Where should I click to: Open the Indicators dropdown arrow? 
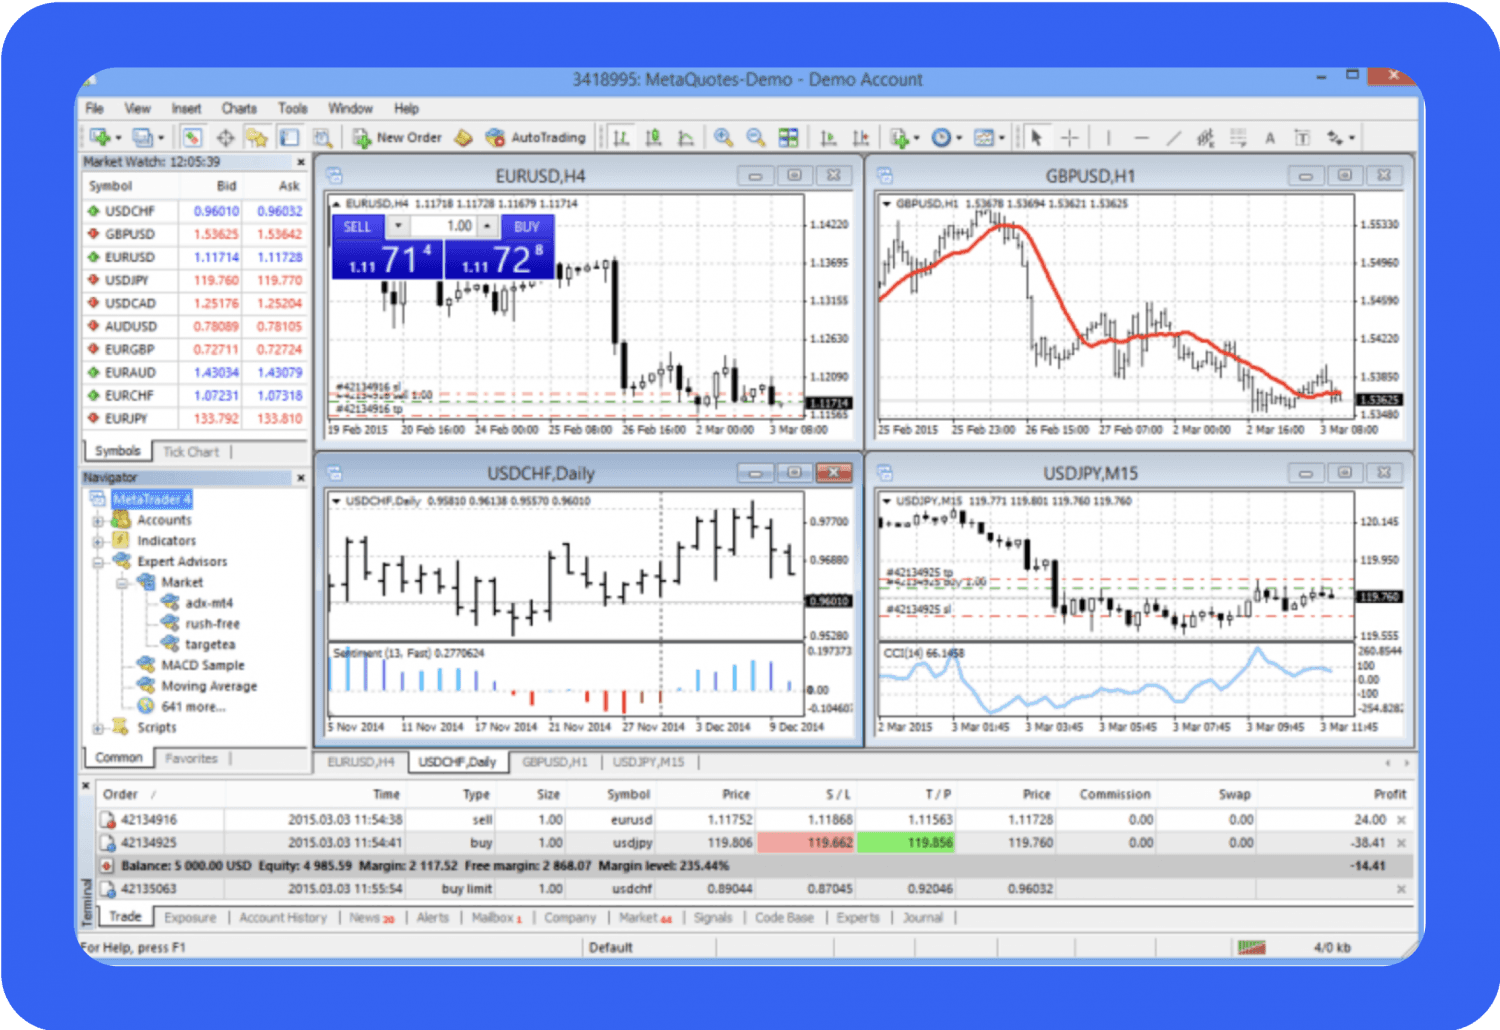917,138
